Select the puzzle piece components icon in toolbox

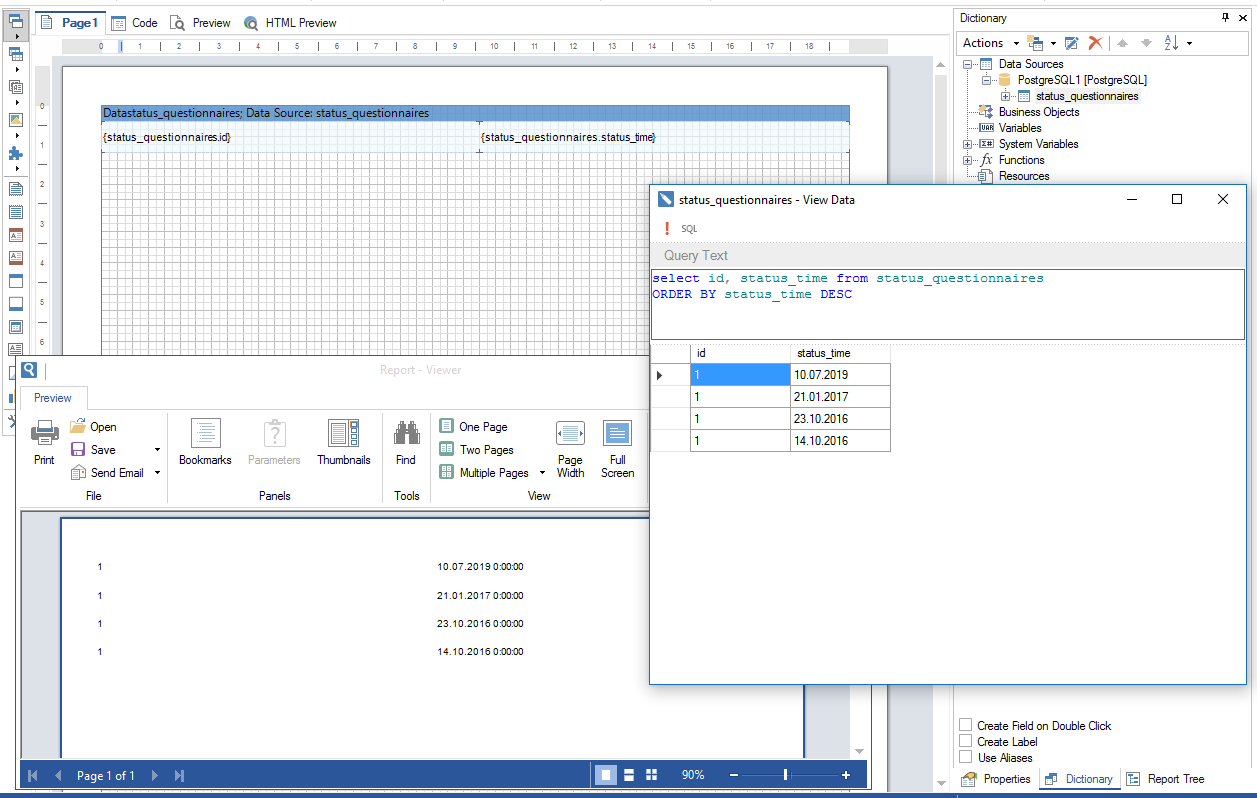(x=15, y=153)
